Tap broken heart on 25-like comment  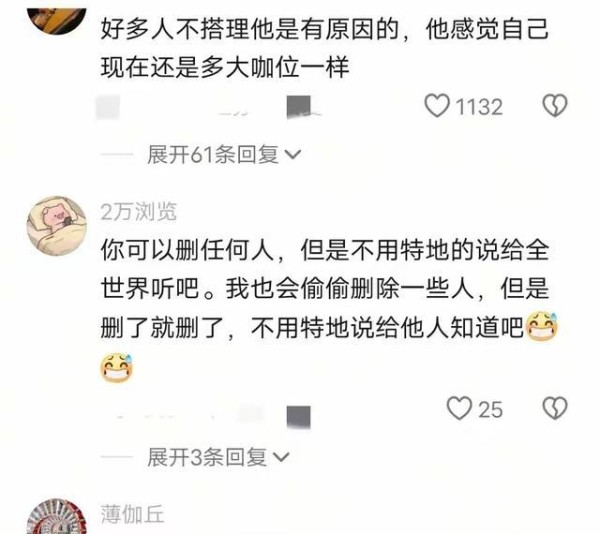pos(555,409)
